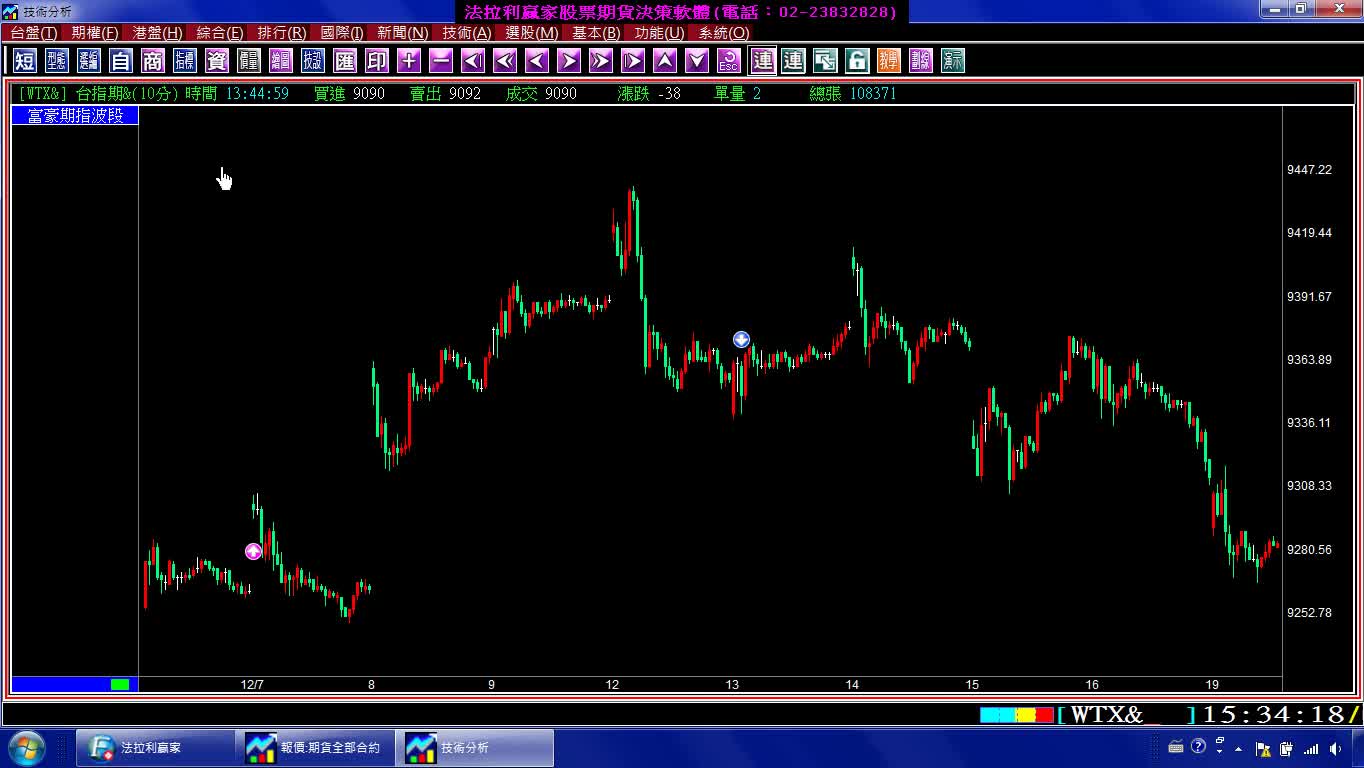Open the 型態 pattern toolbar icon
1364x768 pixels.
(x=57, y=61)
